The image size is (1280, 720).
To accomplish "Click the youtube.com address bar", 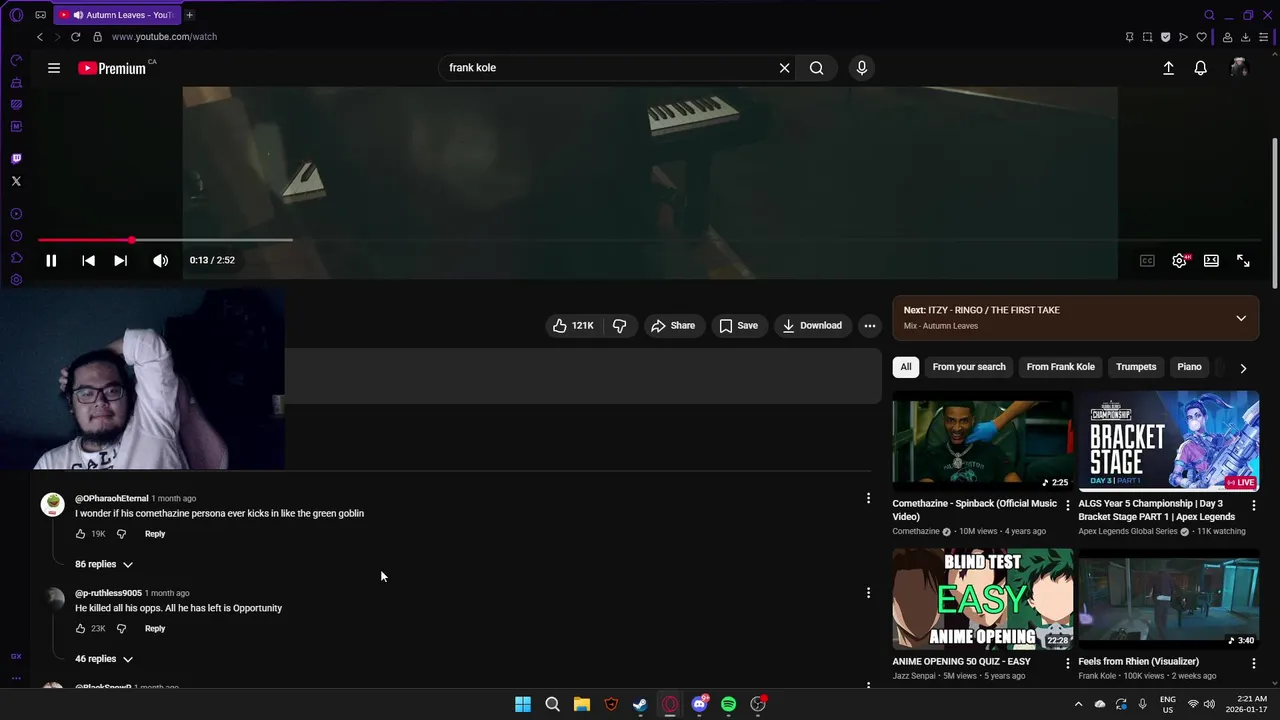I will (x=164, y=37).
